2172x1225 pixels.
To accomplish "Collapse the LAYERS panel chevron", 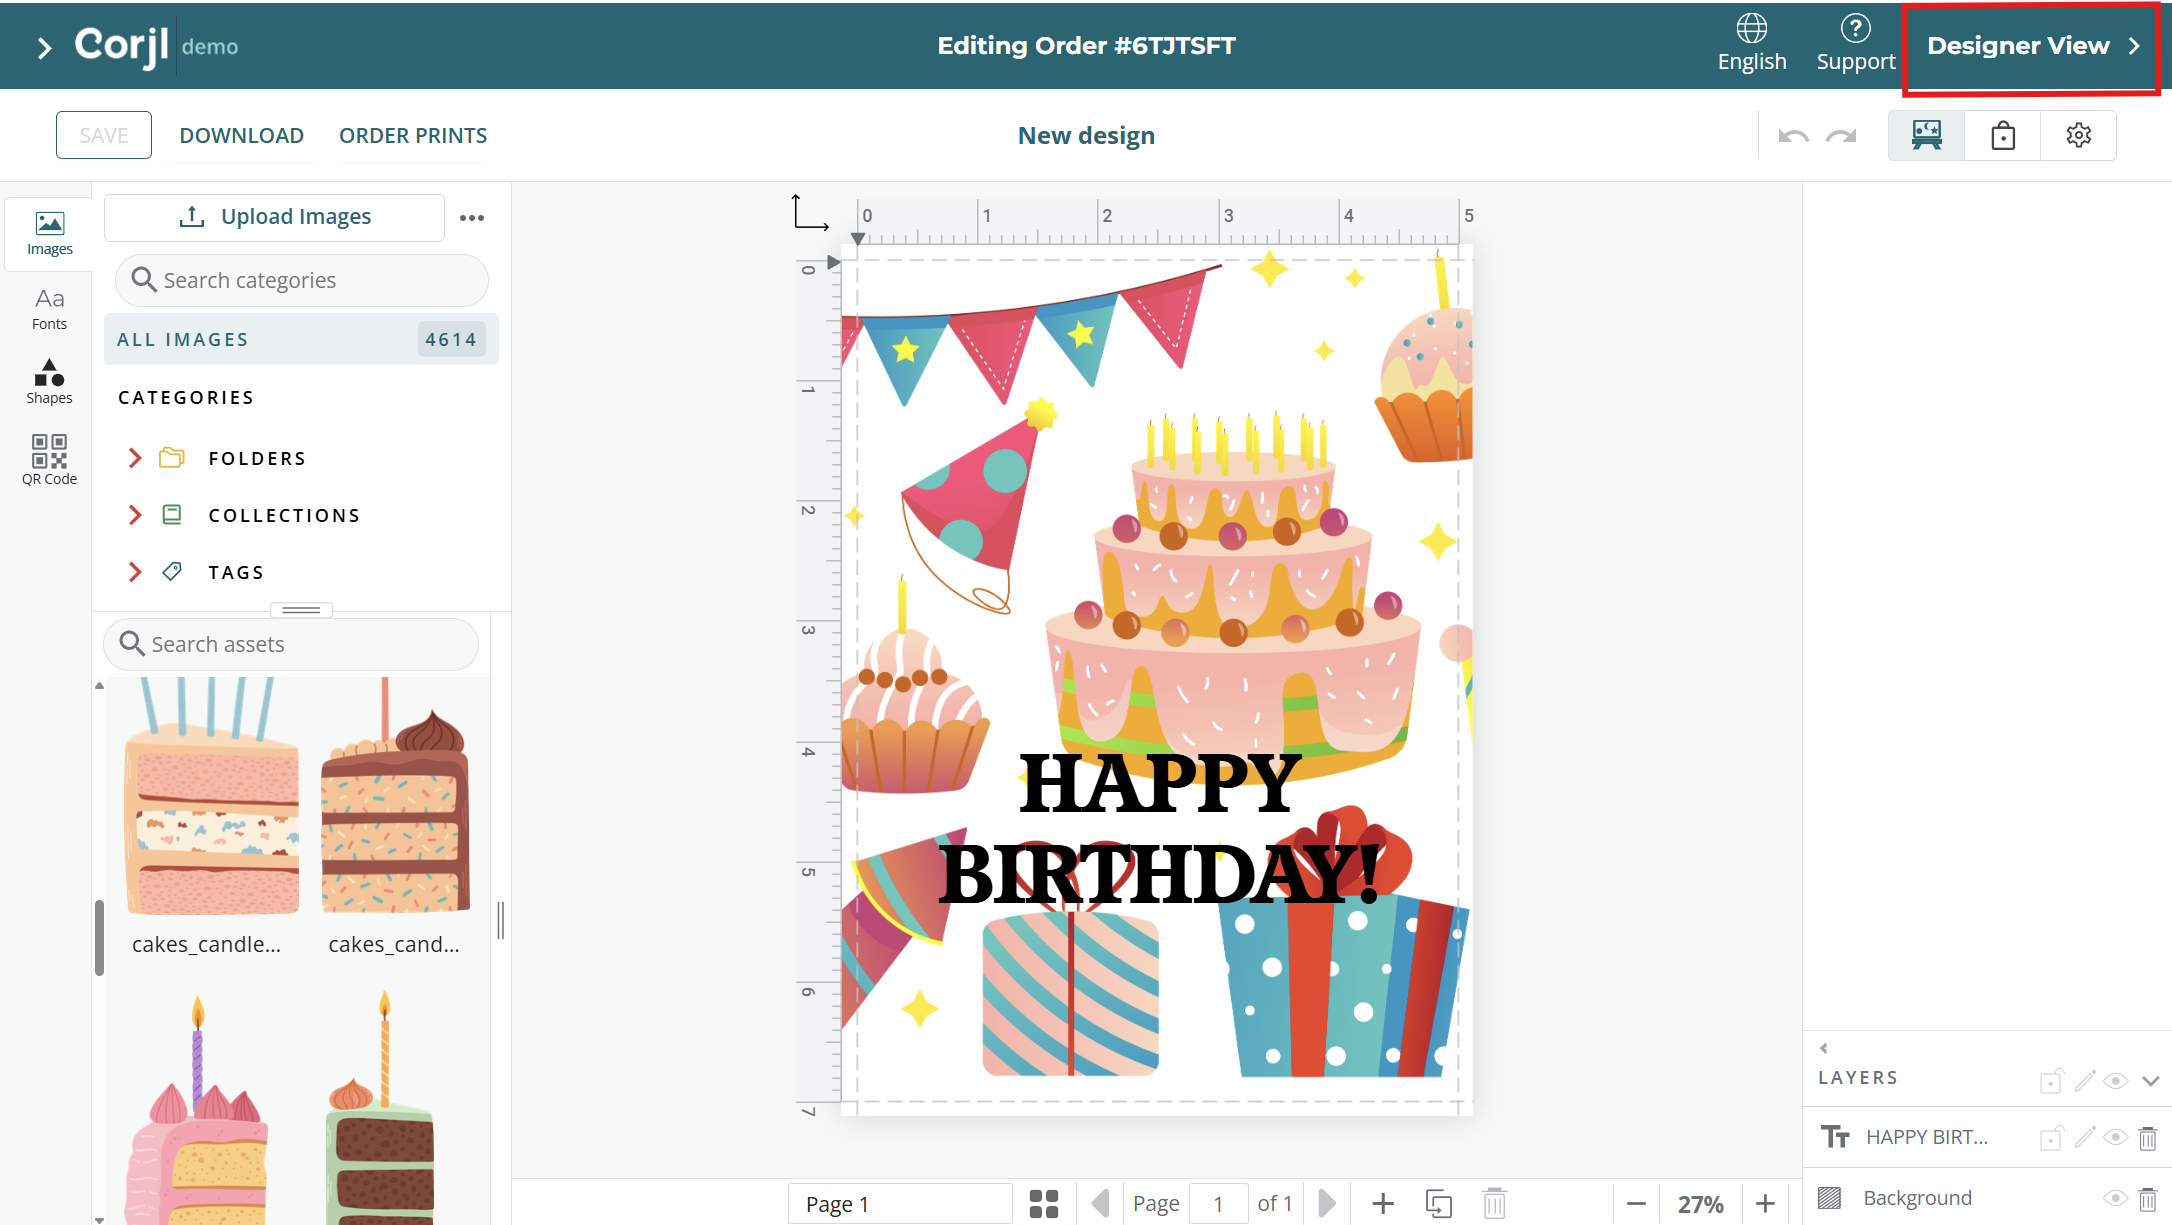I will click(x=2151, y=1080).
